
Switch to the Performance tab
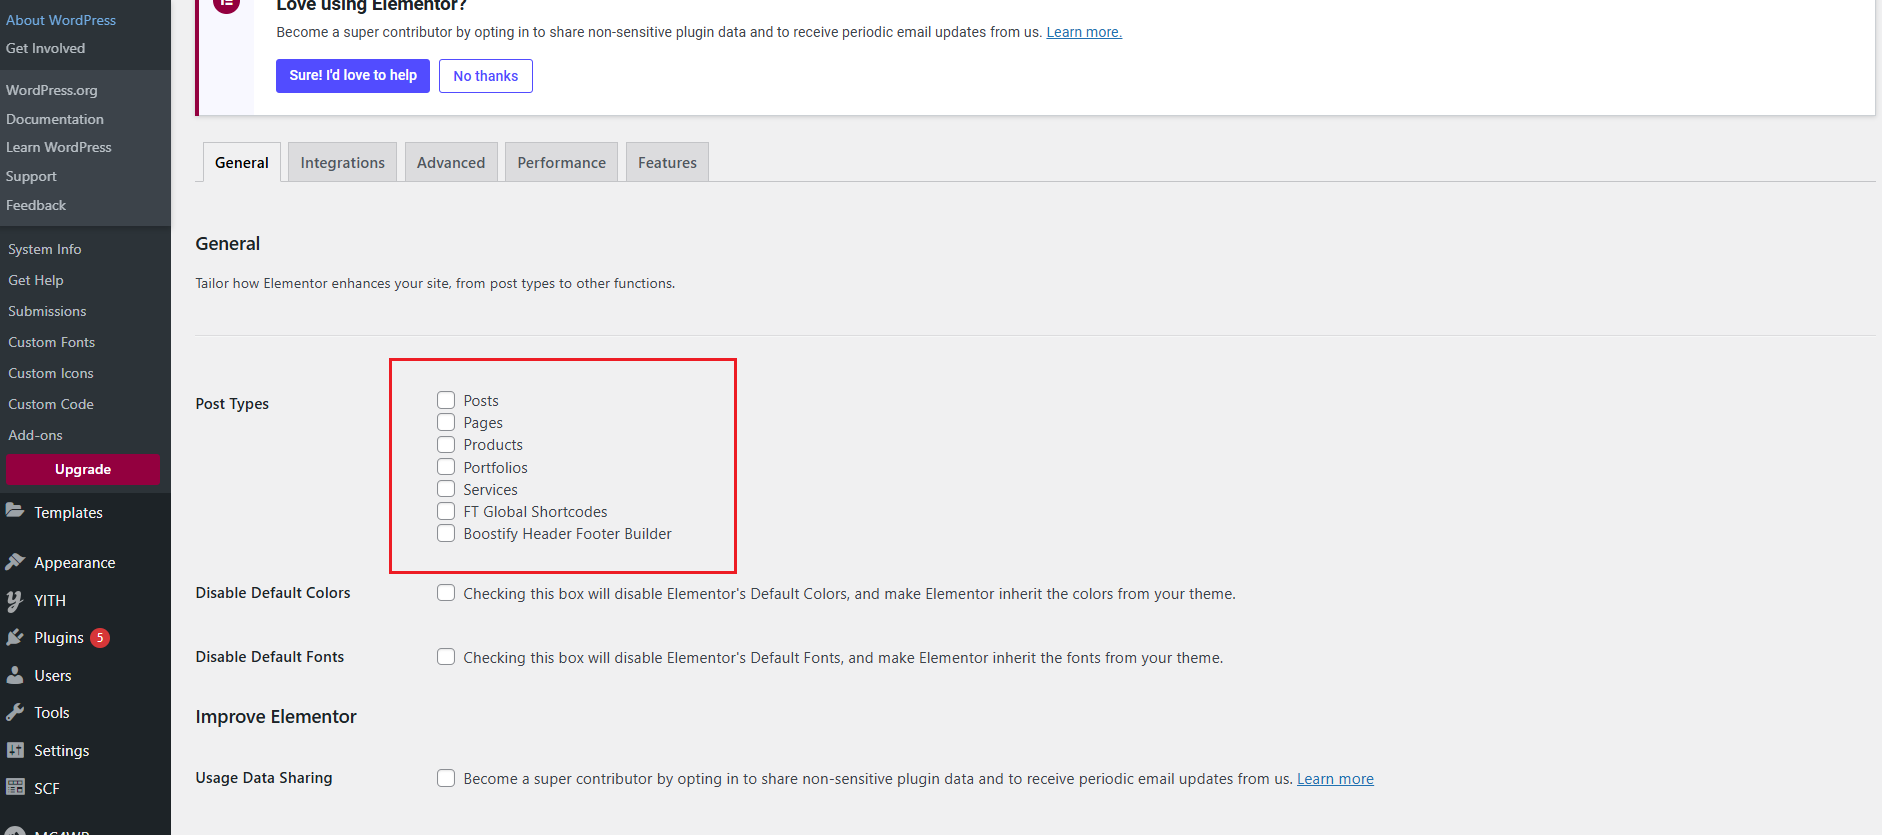(x=561, y=162)
